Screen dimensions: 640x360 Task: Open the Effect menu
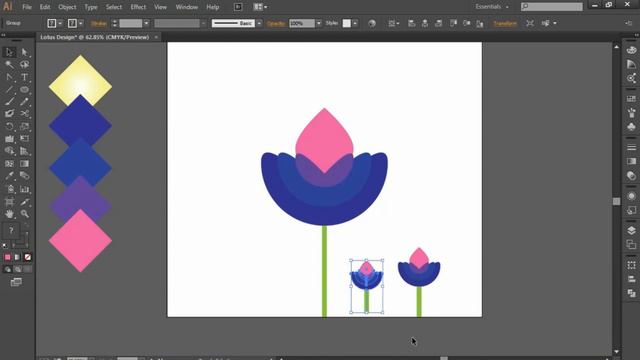(x=138, y=7)
